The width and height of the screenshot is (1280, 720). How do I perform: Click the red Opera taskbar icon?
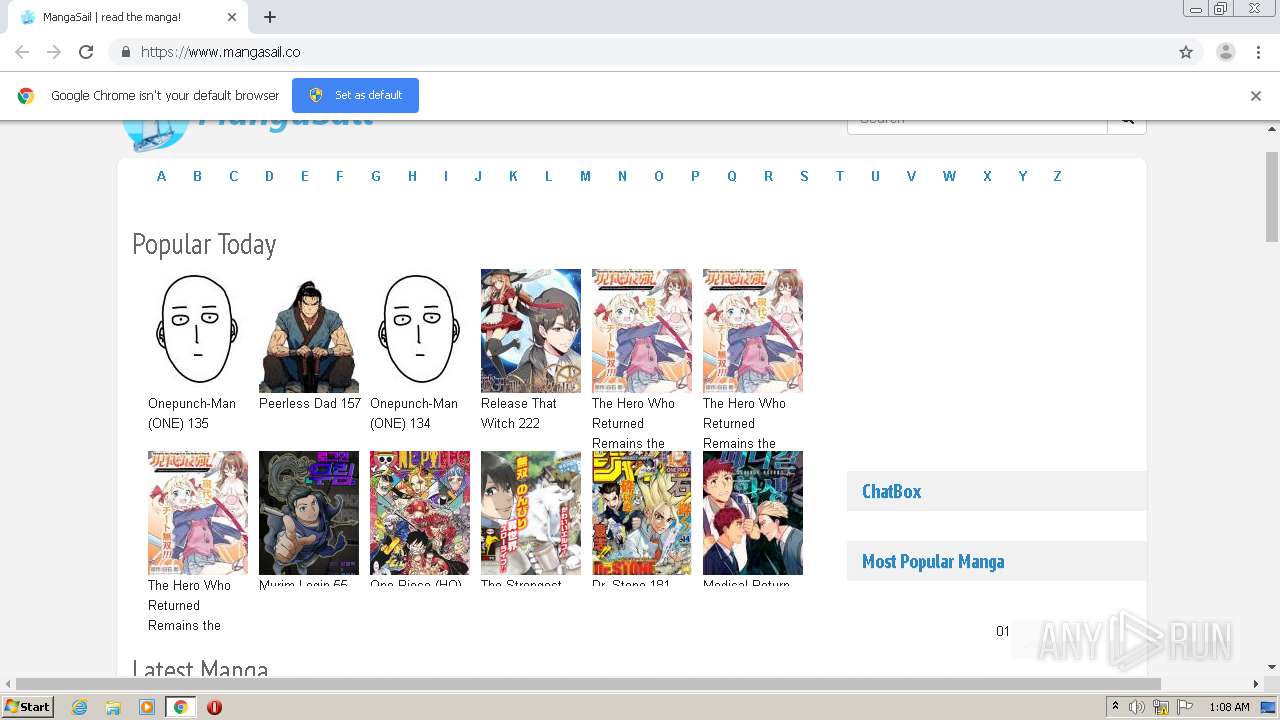pyautogui.click(x=214, y=707)
